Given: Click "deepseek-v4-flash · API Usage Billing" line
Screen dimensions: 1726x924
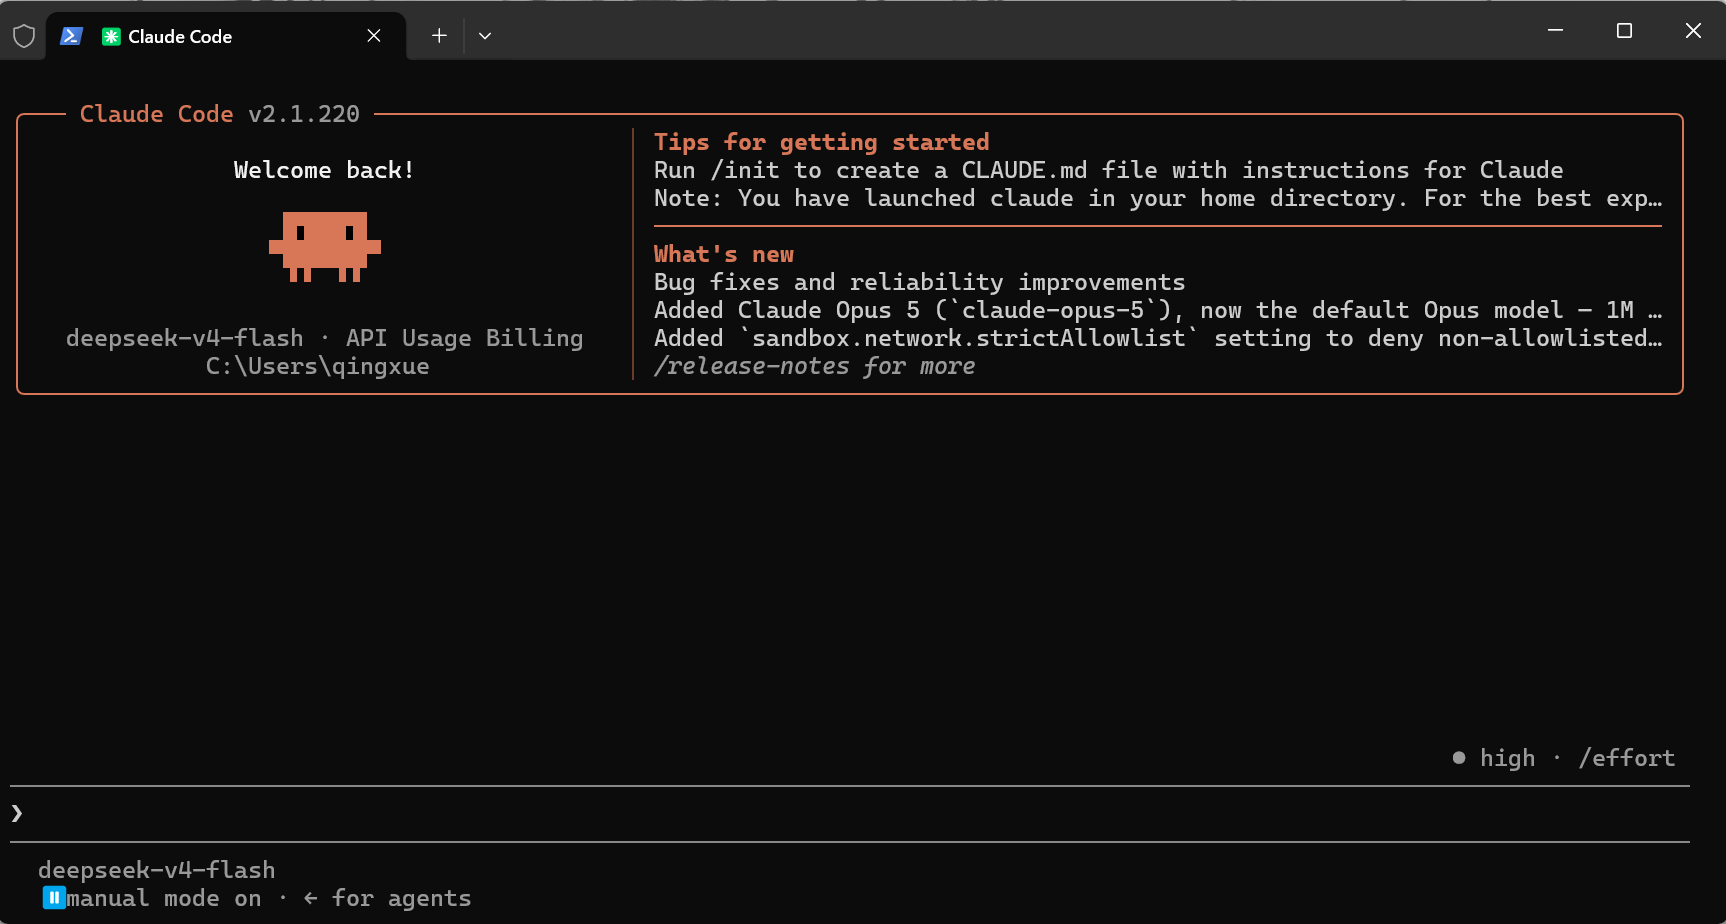Looking at the screenshot, I should (325, 338).
